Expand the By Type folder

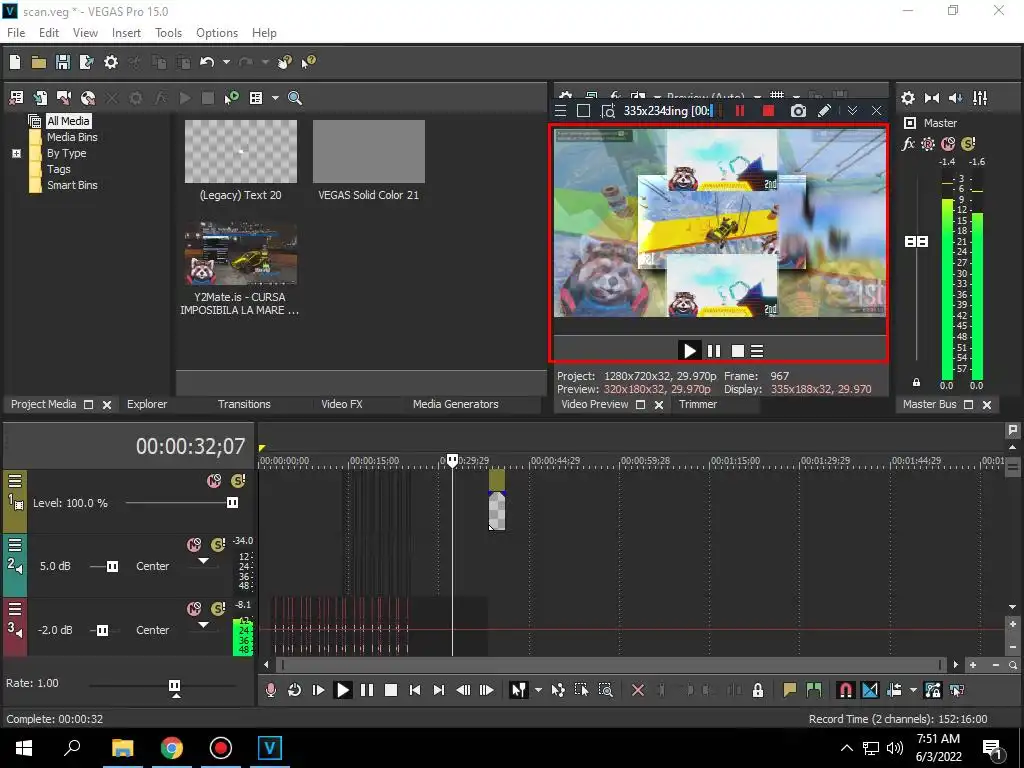click(16, 153)
